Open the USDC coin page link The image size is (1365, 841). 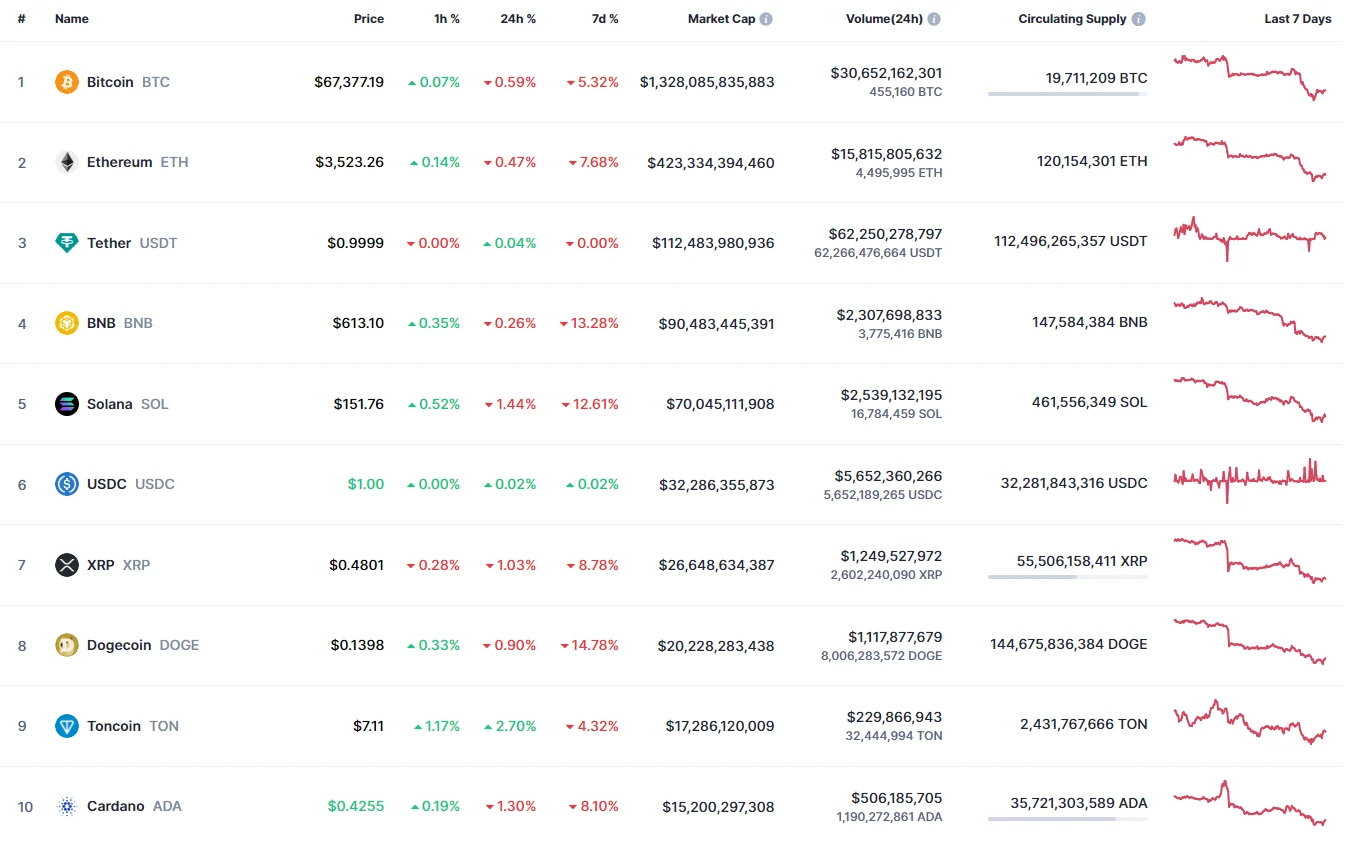(107, 484)
